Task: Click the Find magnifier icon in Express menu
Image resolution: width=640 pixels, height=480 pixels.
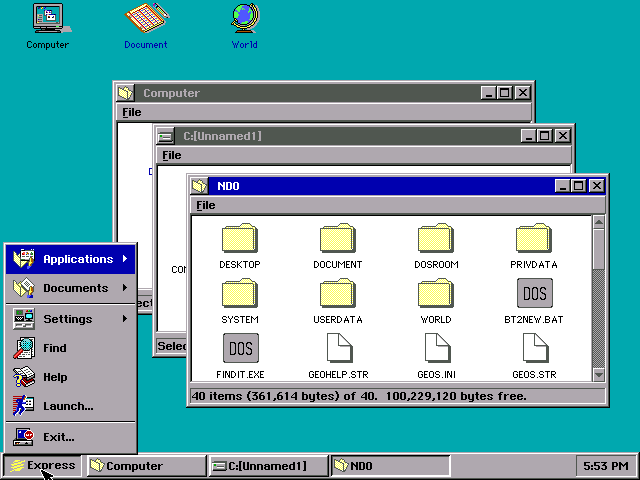Action: point(23,348)
